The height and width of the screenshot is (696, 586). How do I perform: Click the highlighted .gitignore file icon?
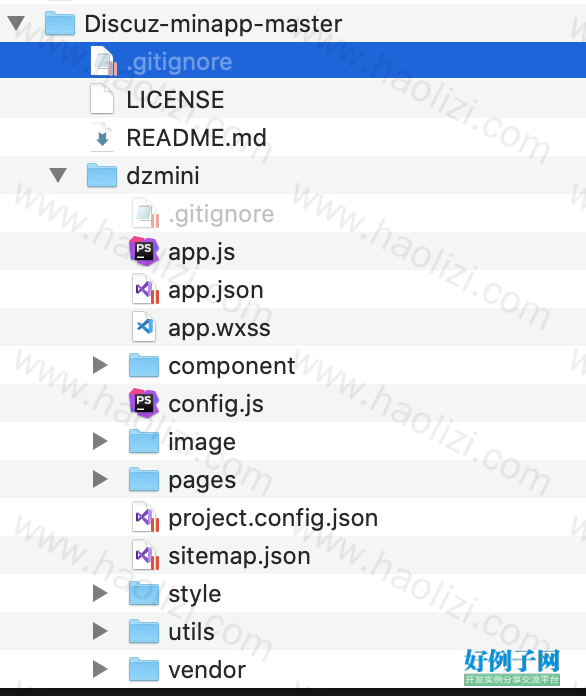[x=103, y=61]
